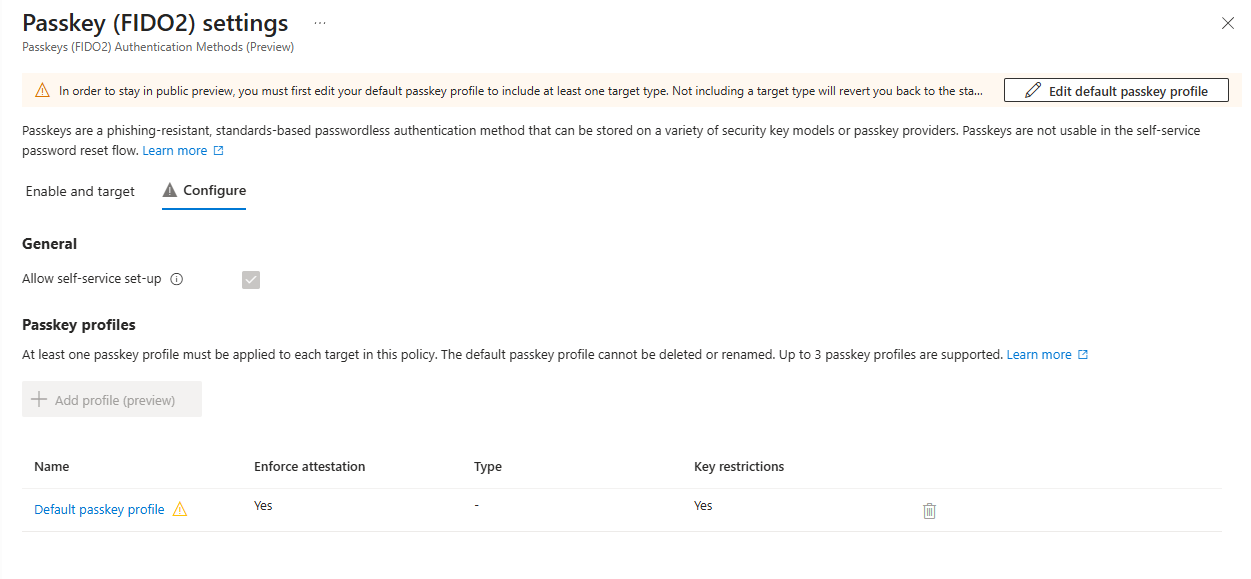Click the external link icon in the Passkey profiles description
1251x579 pixels.
coord(1084,354)
